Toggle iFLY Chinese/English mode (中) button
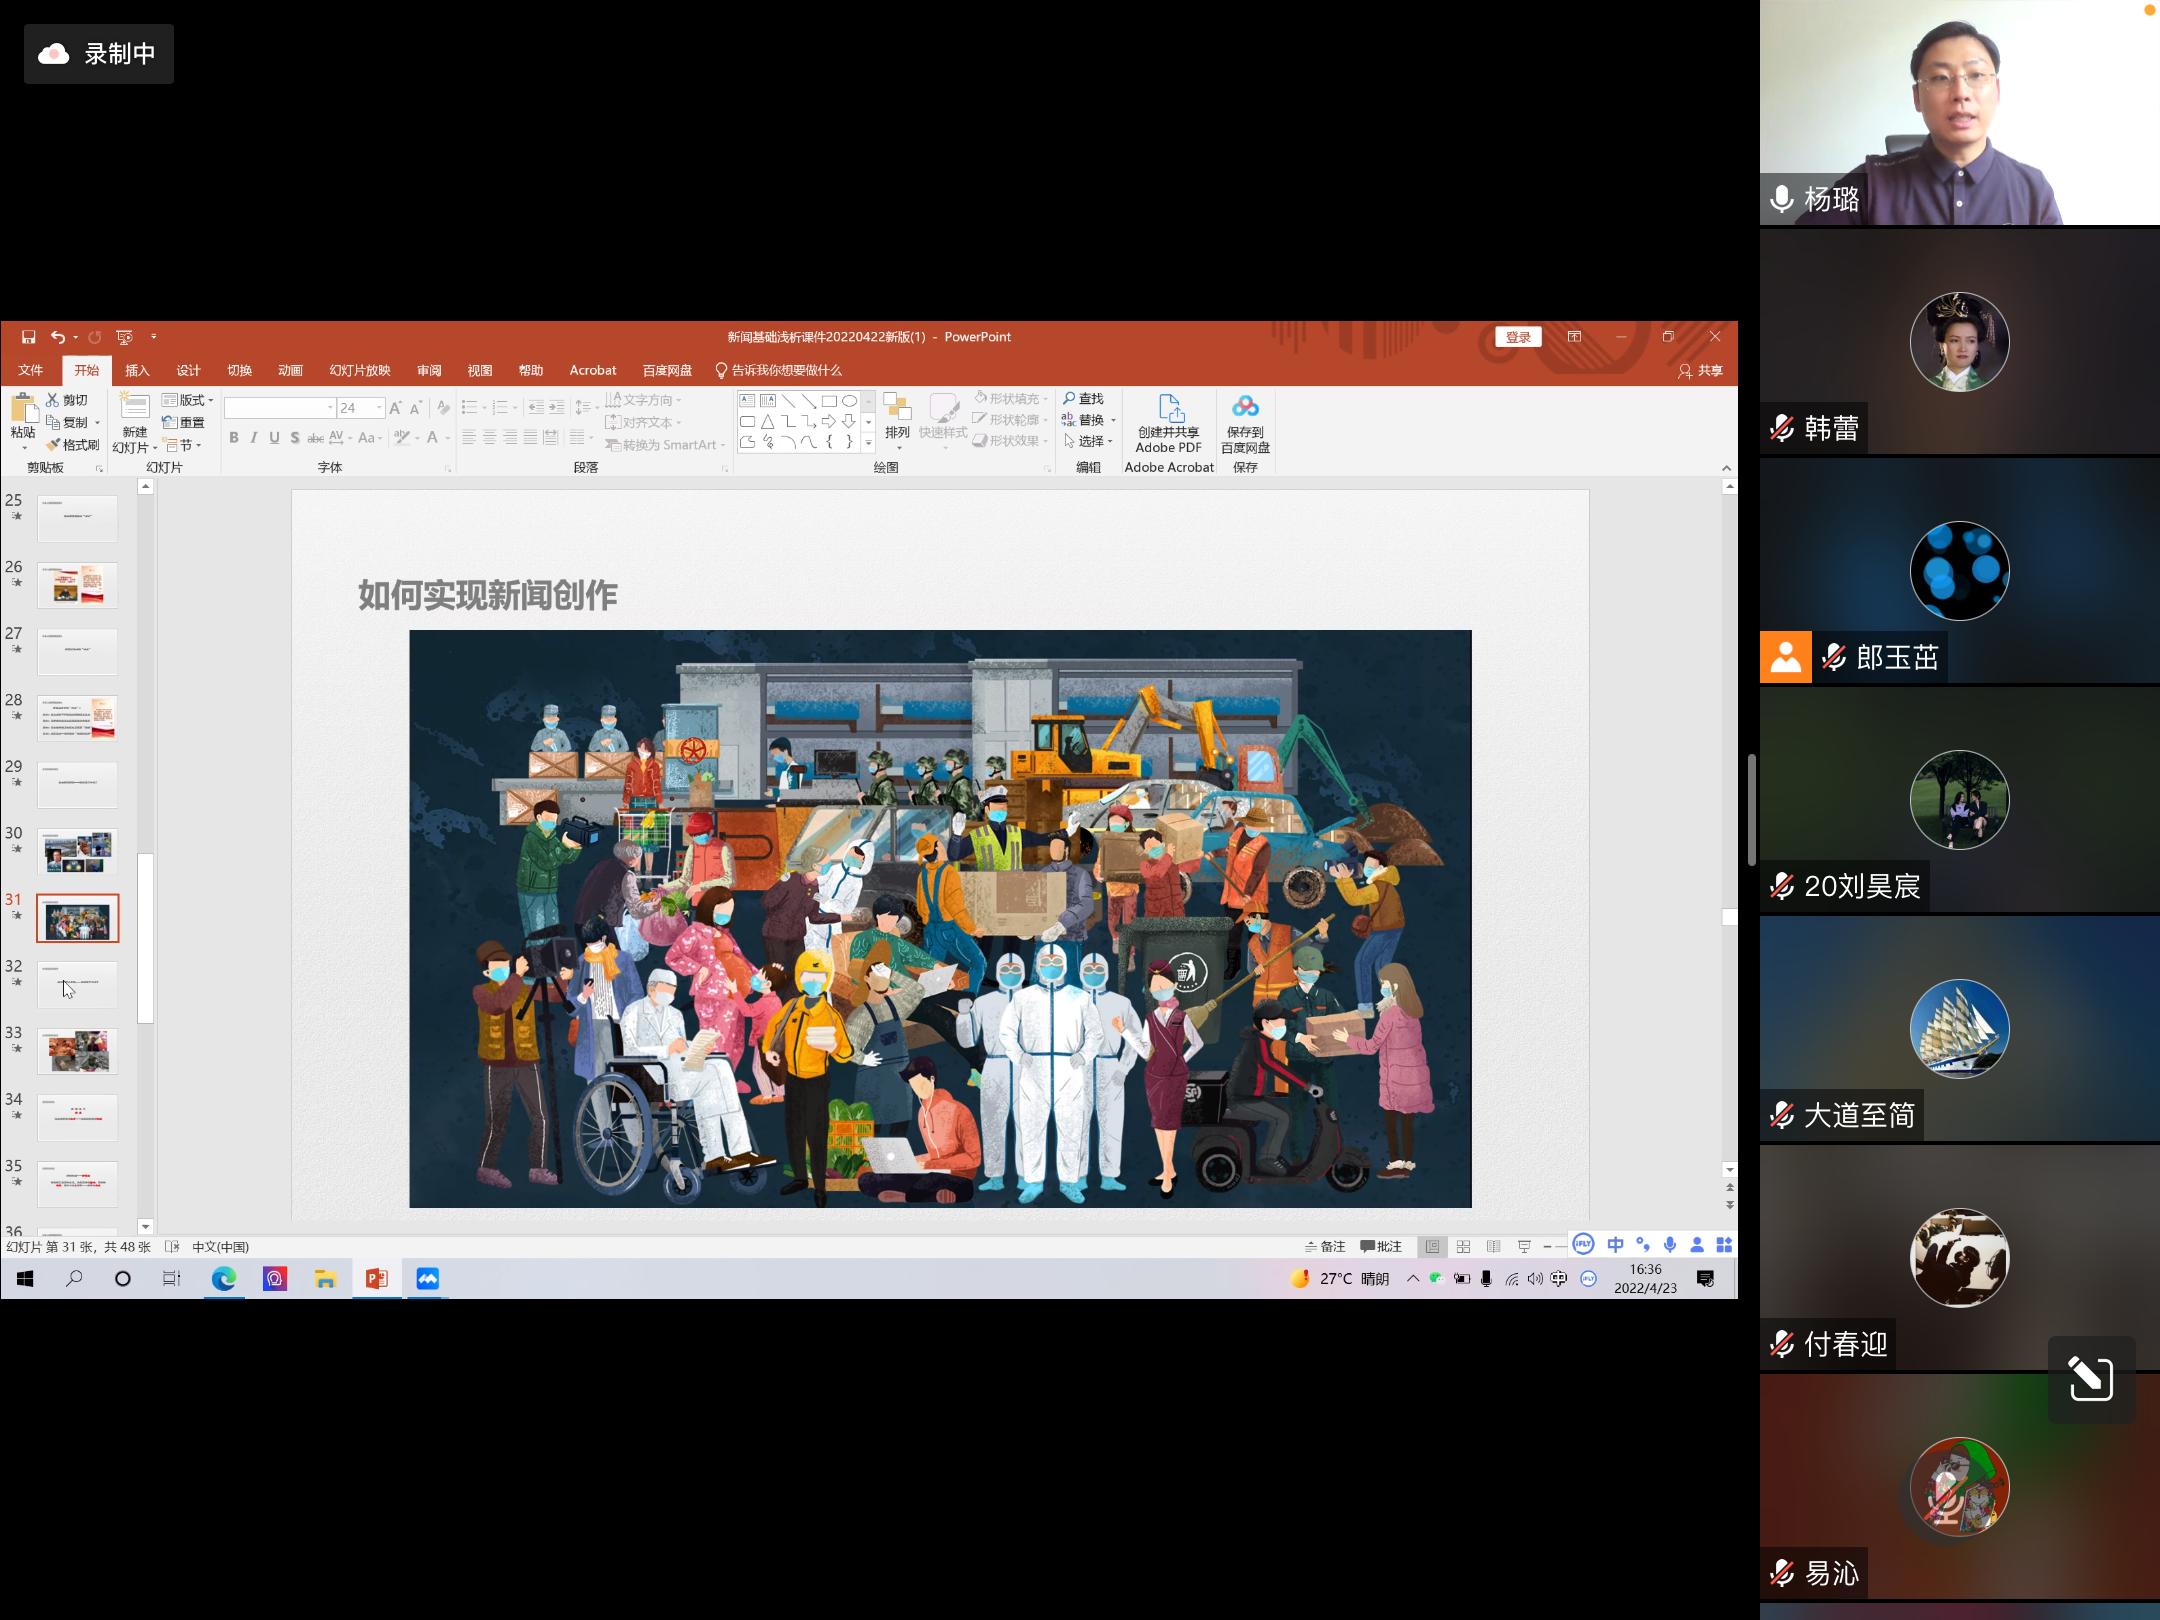This screenshot has height=1620, width=2160. [1615, 1245]
